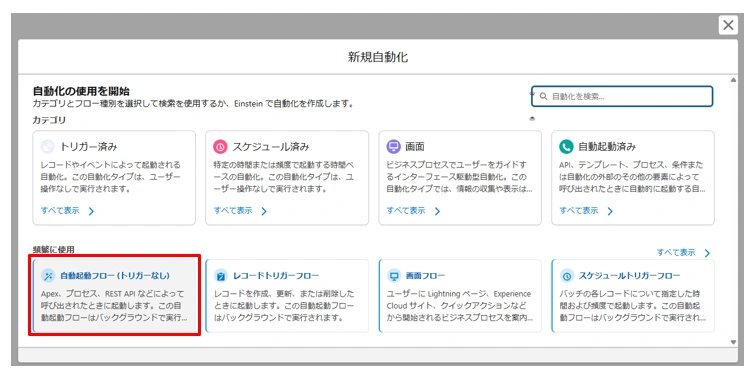This screenshot has height=373, width=751.
Task: Open すべて表示 link under スケジュール済み
Action: pyautogui.click(x=233, y=211)
